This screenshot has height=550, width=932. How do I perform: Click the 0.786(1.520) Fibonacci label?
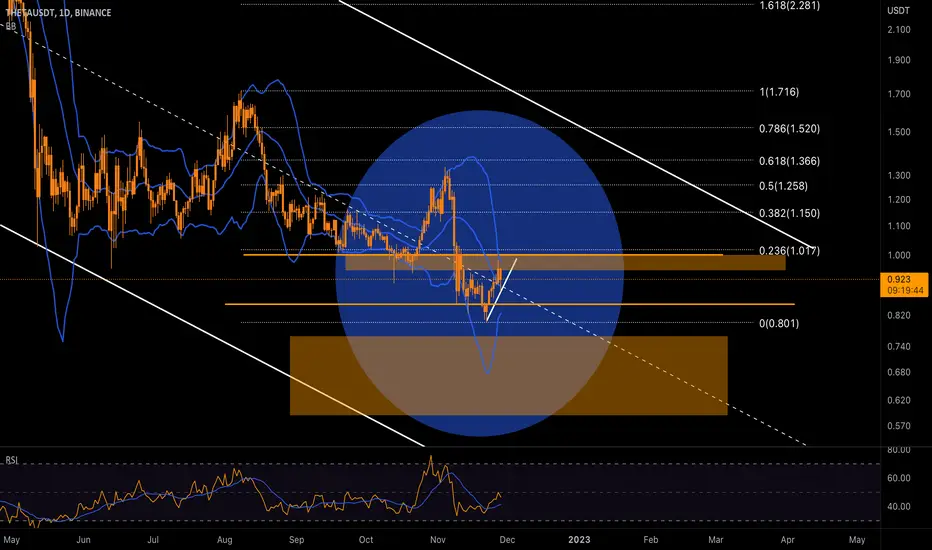tap(789, 129)
